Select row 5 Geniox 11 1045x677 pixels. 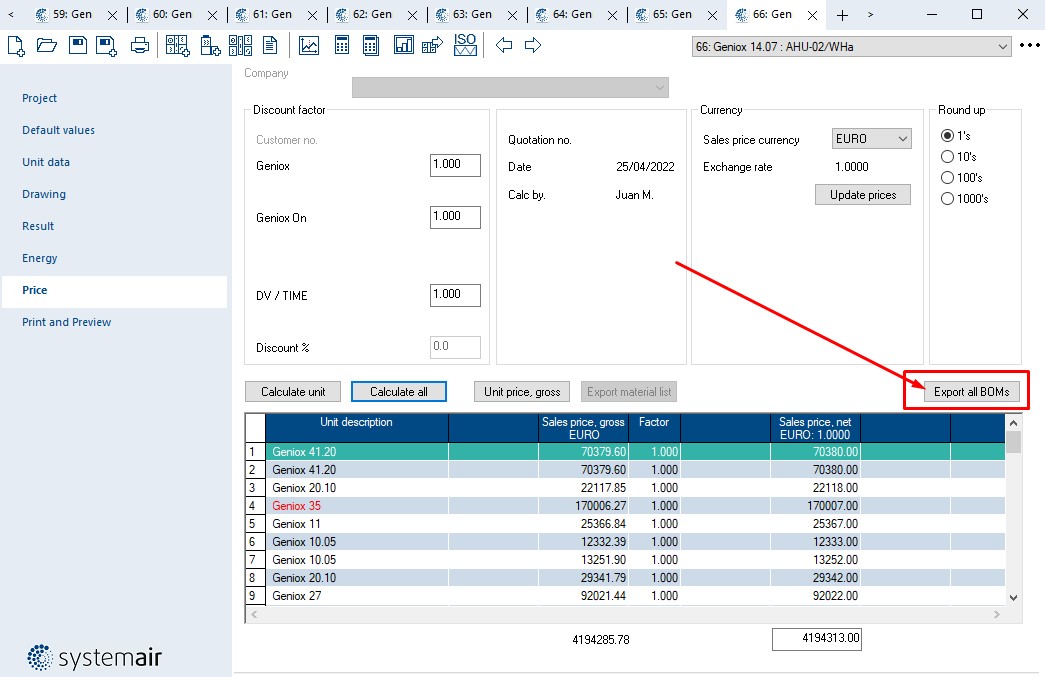[625, 524]
